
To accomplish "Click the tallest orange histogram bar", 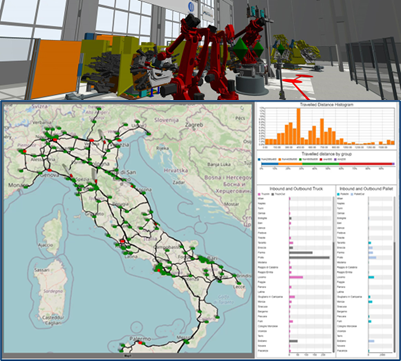I will [299, 126].
